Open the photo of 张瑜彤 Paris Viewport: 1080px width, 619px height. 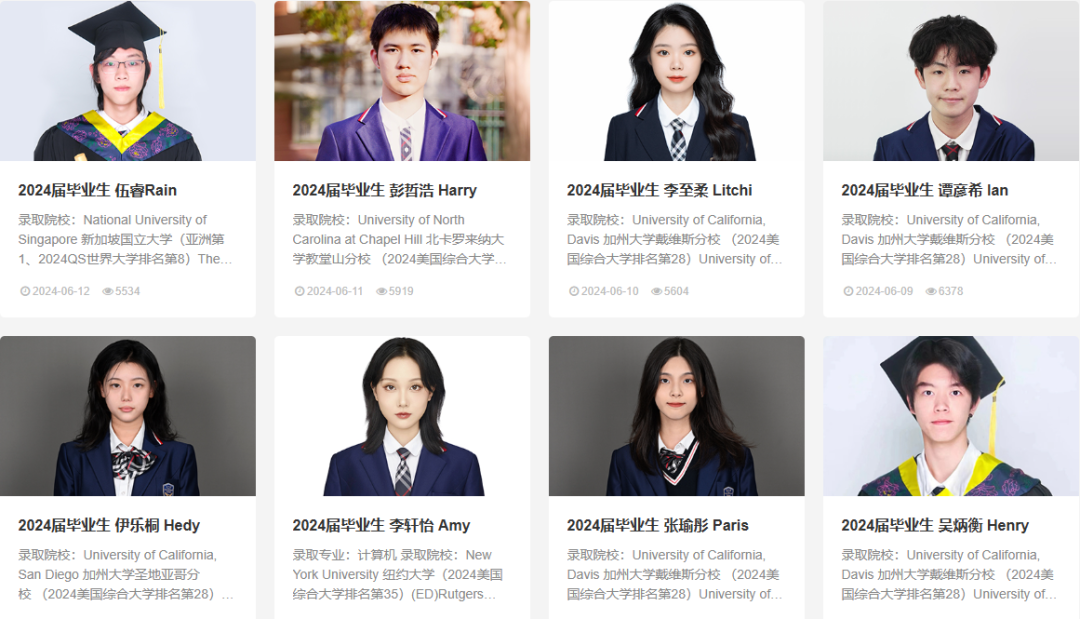pyautogui.click(x=676, y=416)
